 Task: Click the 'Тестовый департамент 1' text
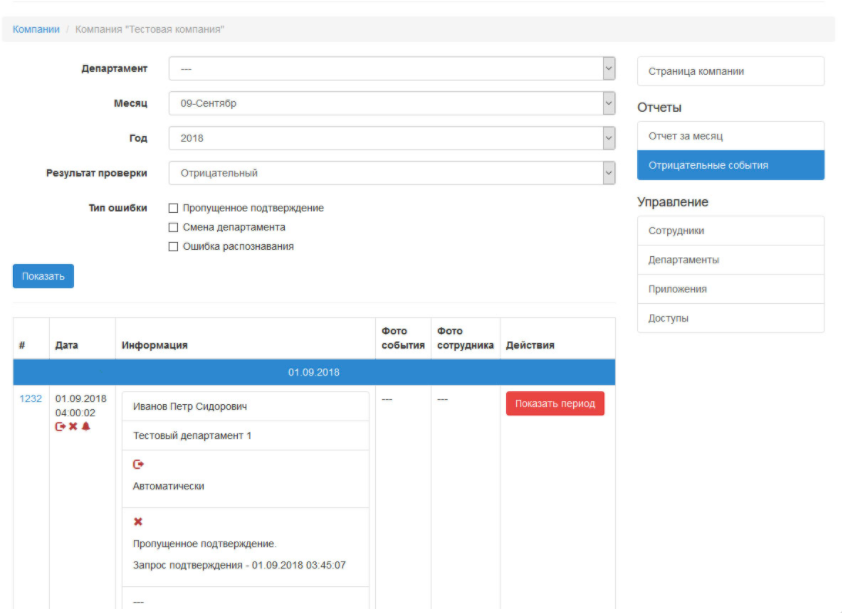pos(192,436)
